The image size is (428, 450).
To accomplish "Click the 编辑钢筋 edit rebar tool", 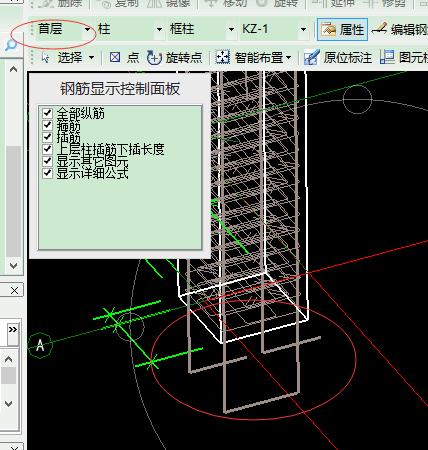I will coord(400,30).
